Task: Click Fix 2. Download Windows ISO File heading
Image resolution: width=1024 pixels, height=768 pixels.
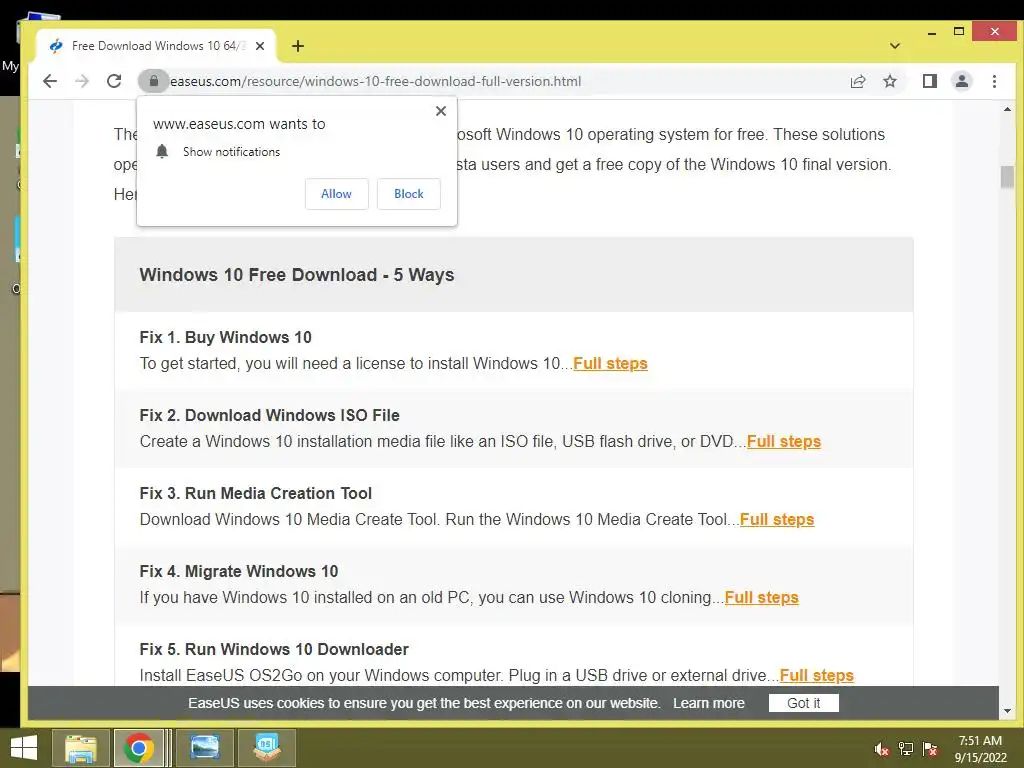Action: (269, 415)
